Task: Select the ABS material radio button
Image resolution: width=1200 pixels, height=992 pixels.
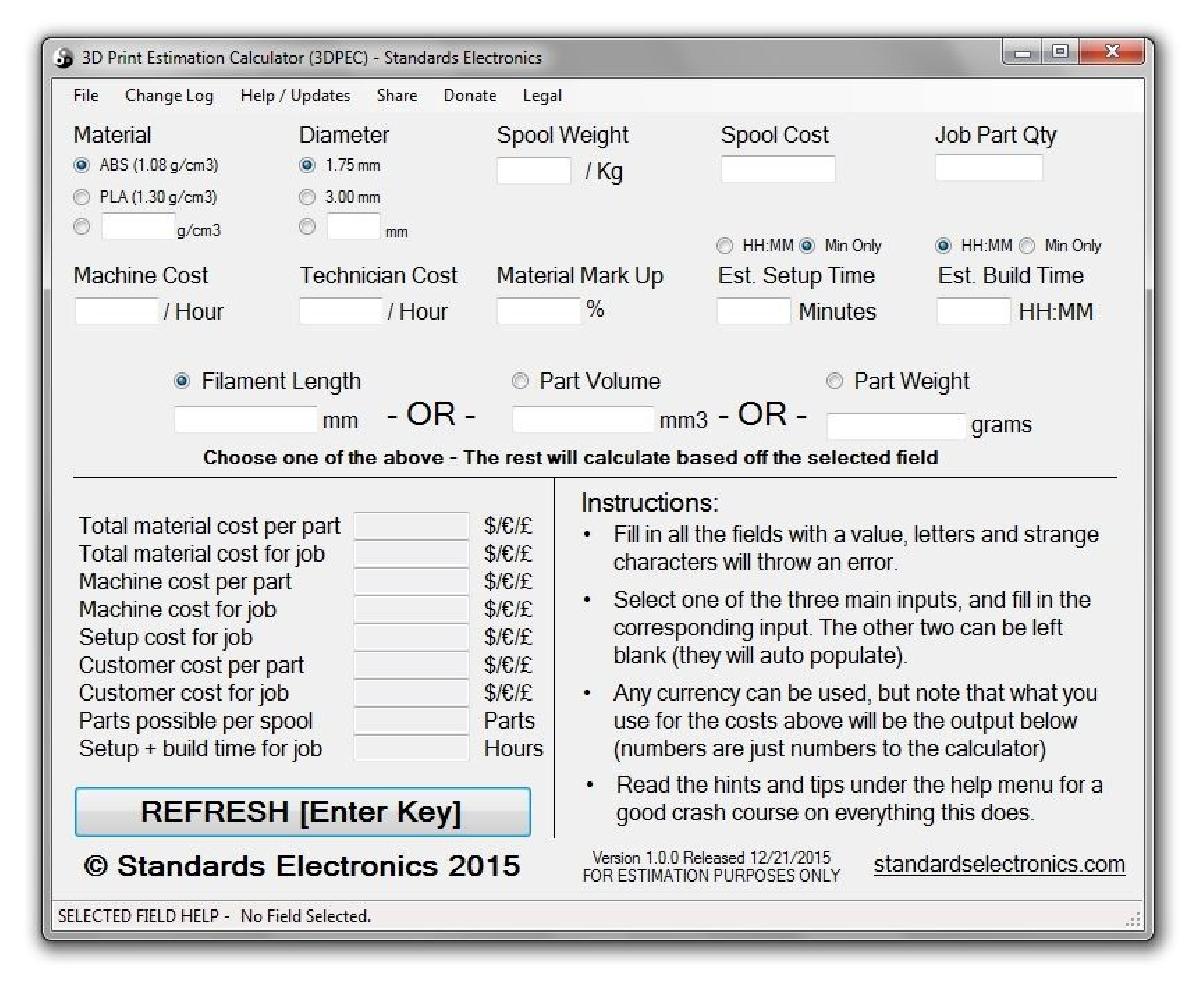Action: pos(82,165)
